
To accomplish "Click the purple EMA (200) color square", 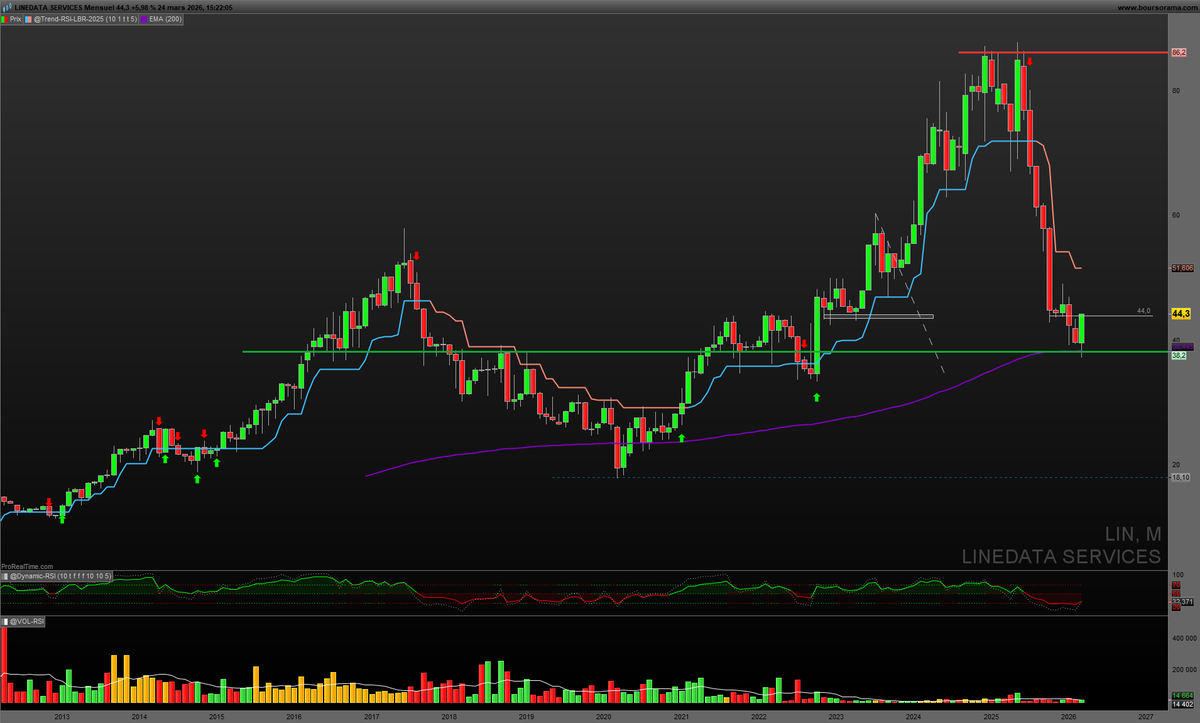I will click(143, 19).
